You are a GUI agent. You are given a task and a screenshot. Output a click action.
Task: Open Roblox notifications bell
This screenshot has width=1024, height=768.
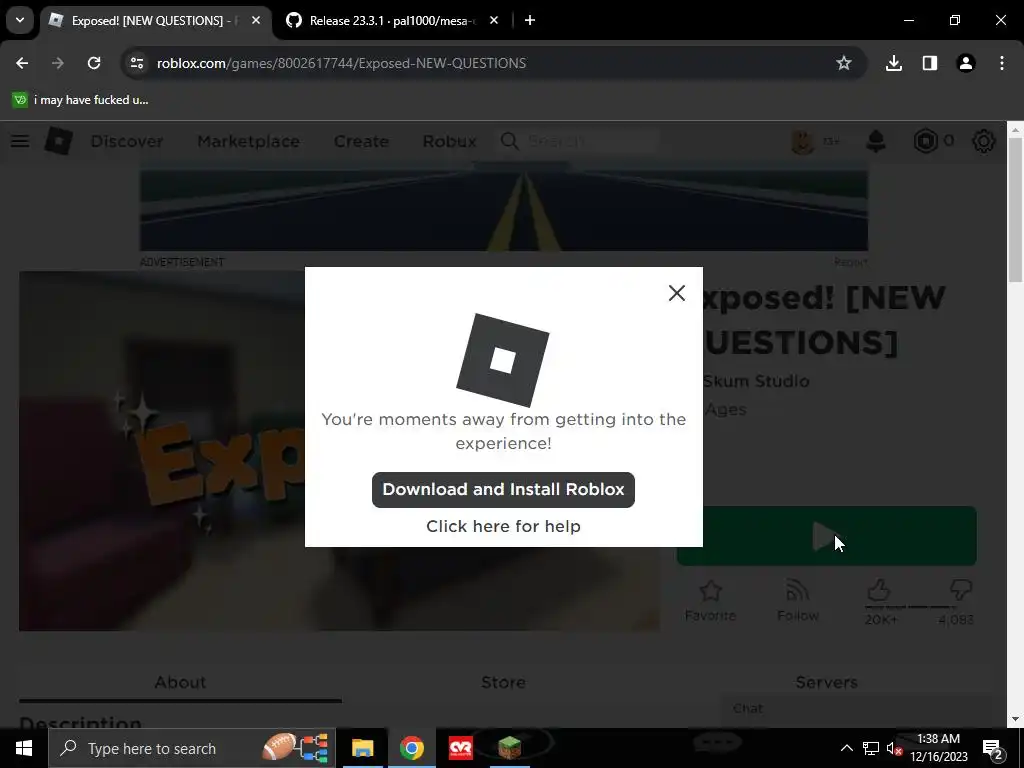[876, 141]
